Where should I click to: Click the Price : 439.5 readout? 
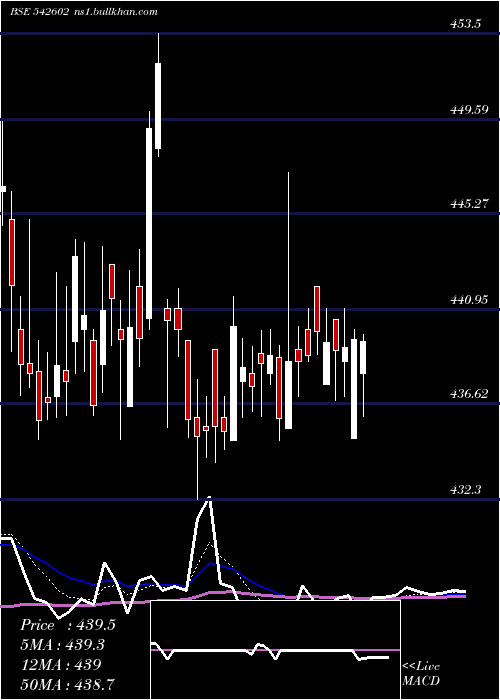tap(68, 625)
